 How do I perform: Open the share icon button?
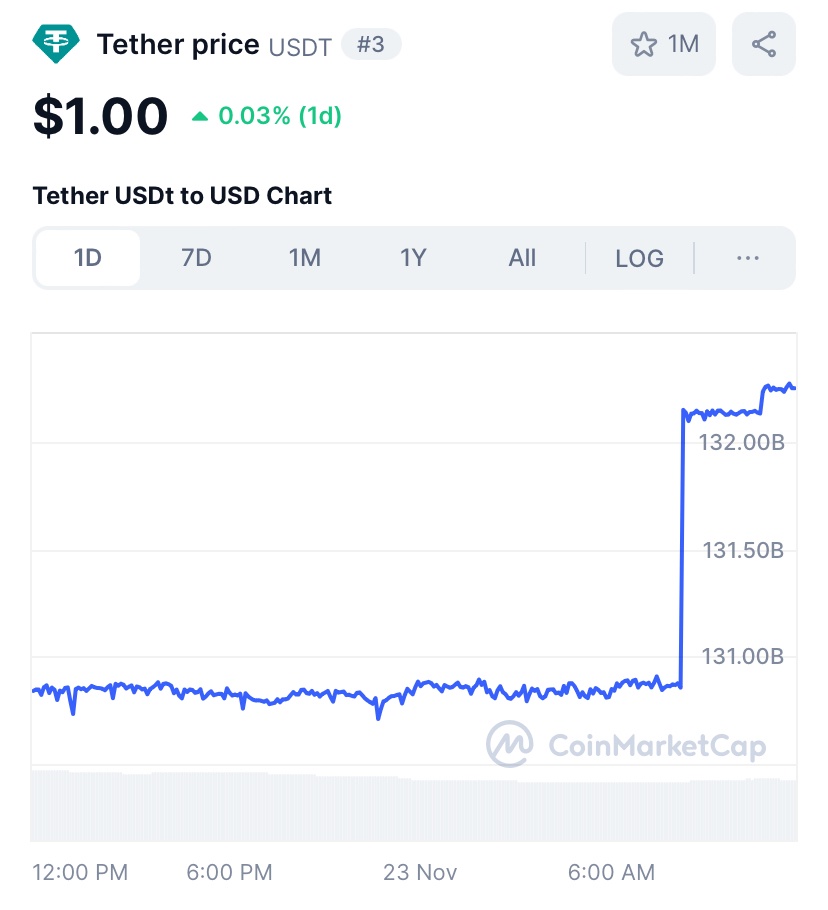[764, 44]
